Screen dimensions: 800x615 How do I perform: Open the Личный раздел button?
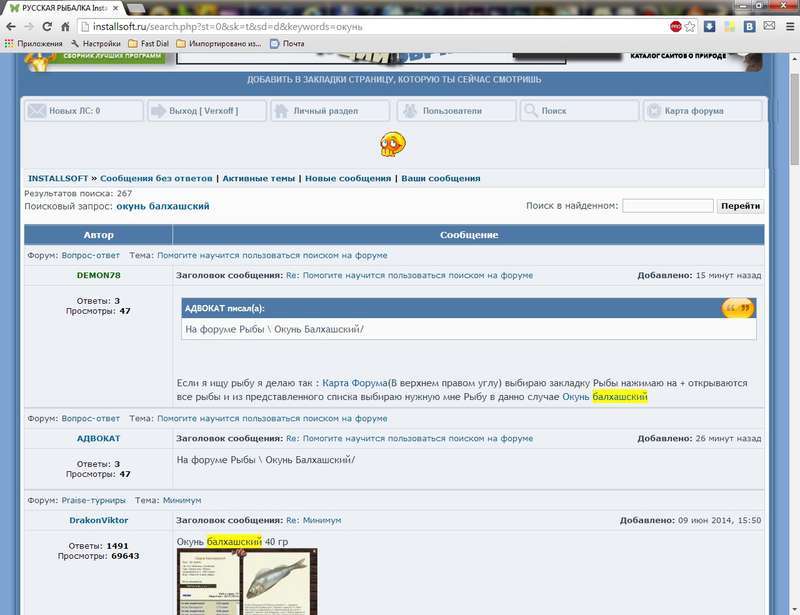(x=330, y=111)
